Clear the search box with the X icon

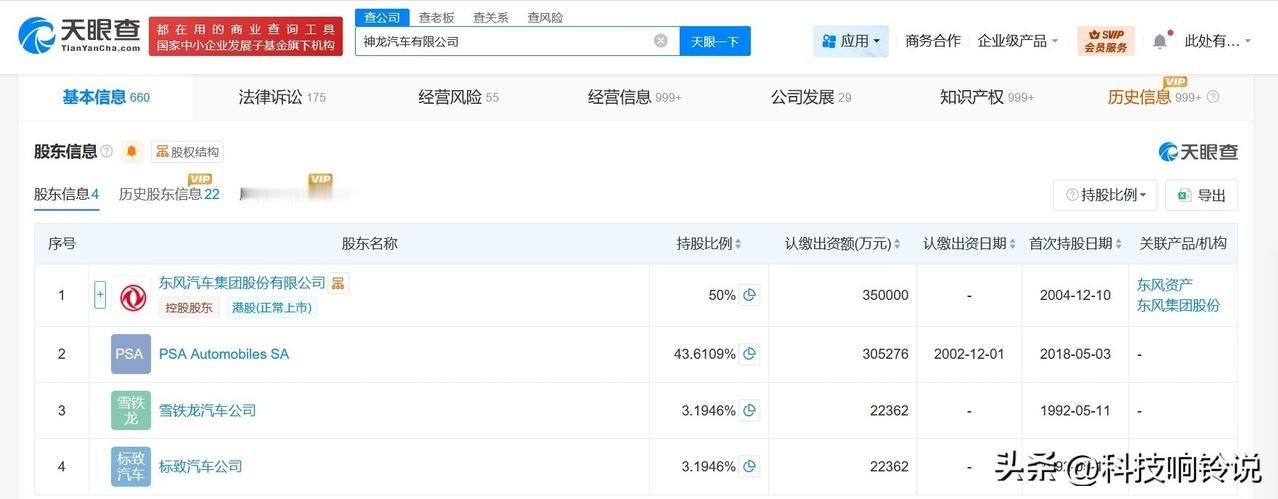click(661, 41)
